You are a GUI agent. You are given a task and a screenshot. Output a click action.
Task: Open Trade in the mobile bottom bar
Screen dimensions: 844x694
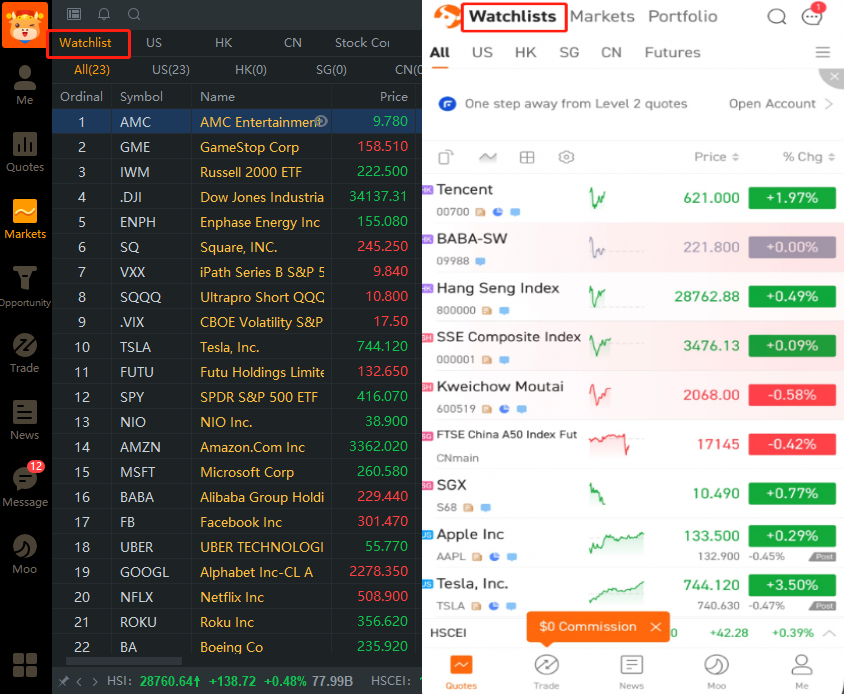click(x=546, y=671)
